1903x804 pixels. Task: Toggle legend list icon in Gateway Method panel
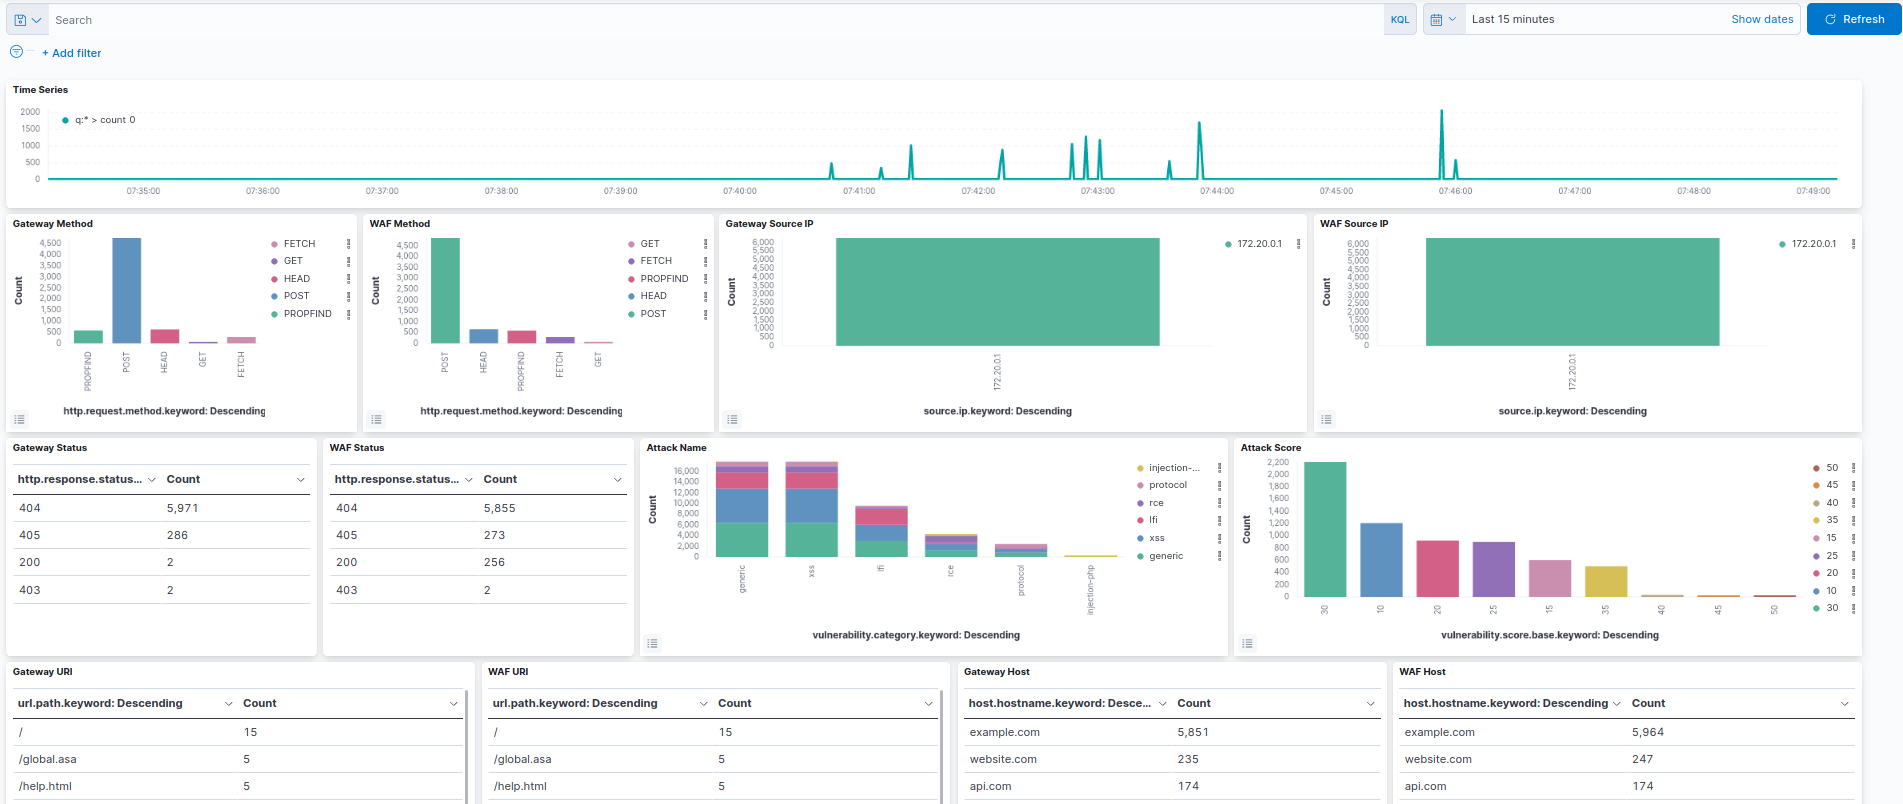[x=20, y=419]
